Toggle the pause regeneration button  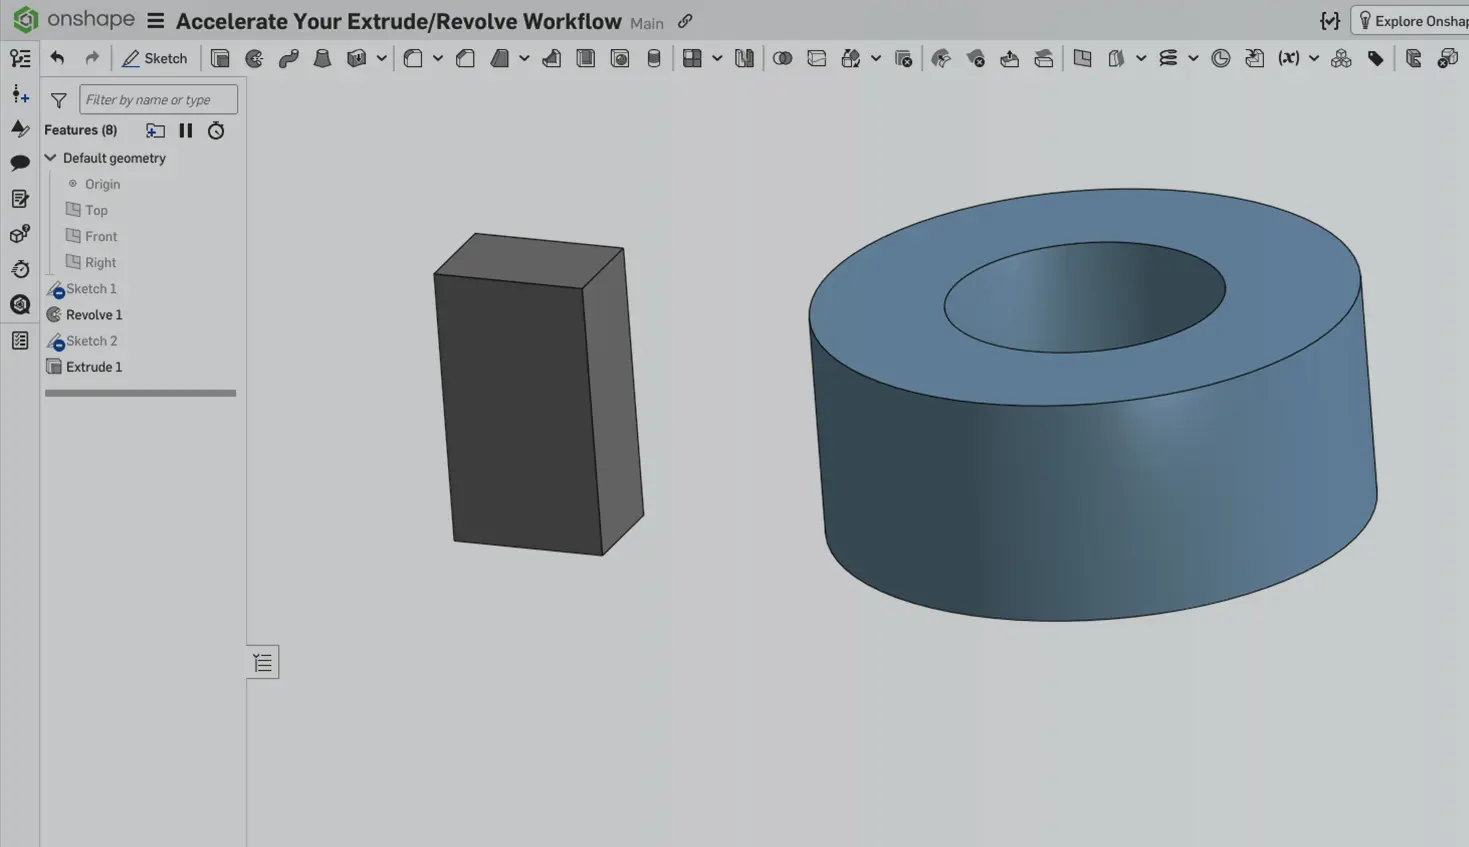click(x=185, y=131)
